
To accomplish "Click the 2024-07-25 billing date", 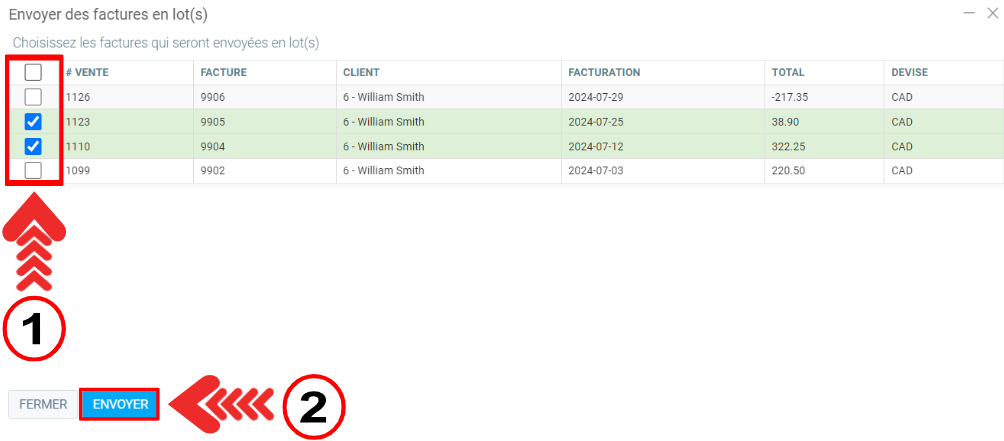I will [x=594, y=121].
